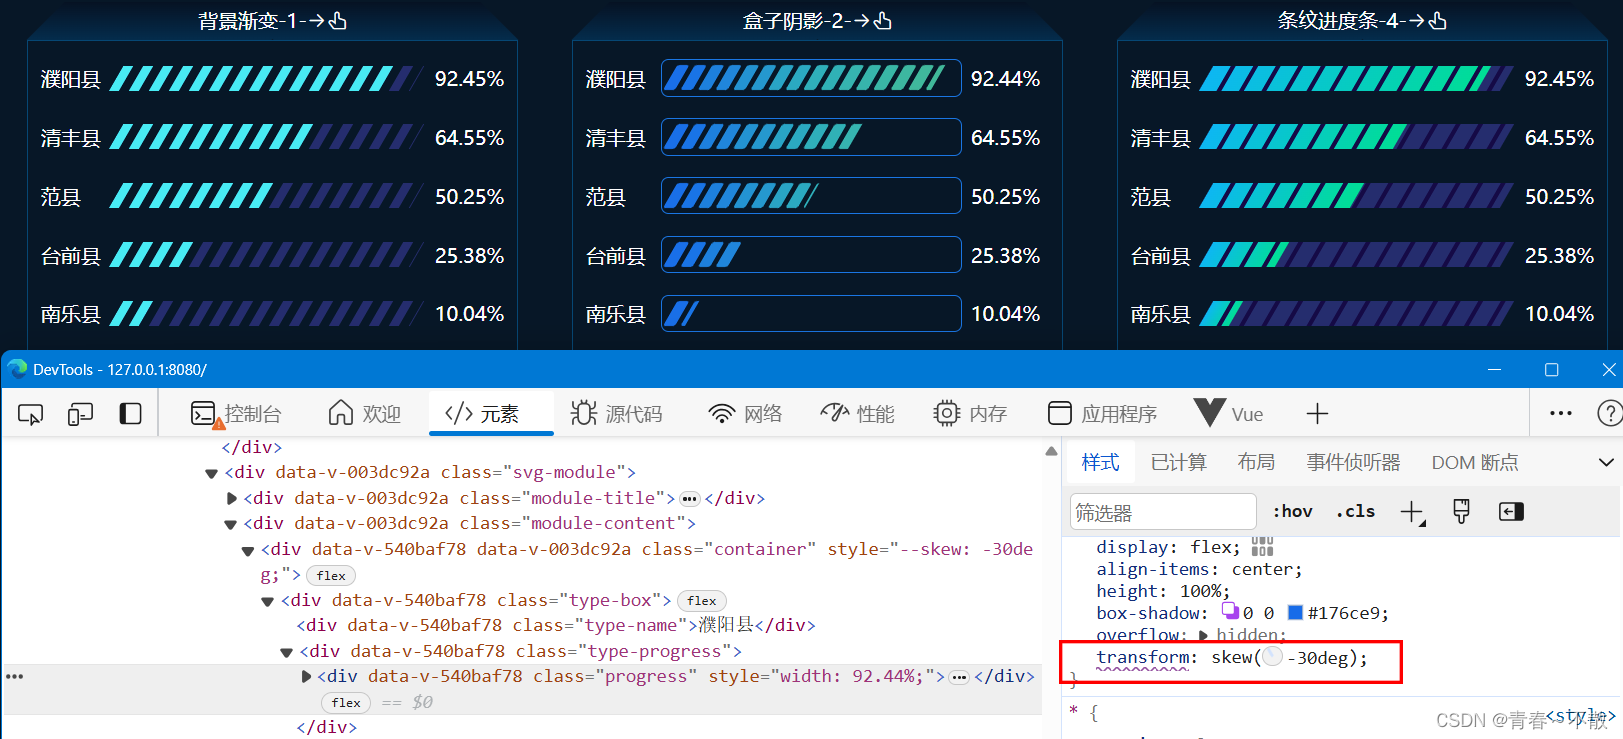Open the 源代码 sources tab
The image size is (1623, 739).
(616, 414)
